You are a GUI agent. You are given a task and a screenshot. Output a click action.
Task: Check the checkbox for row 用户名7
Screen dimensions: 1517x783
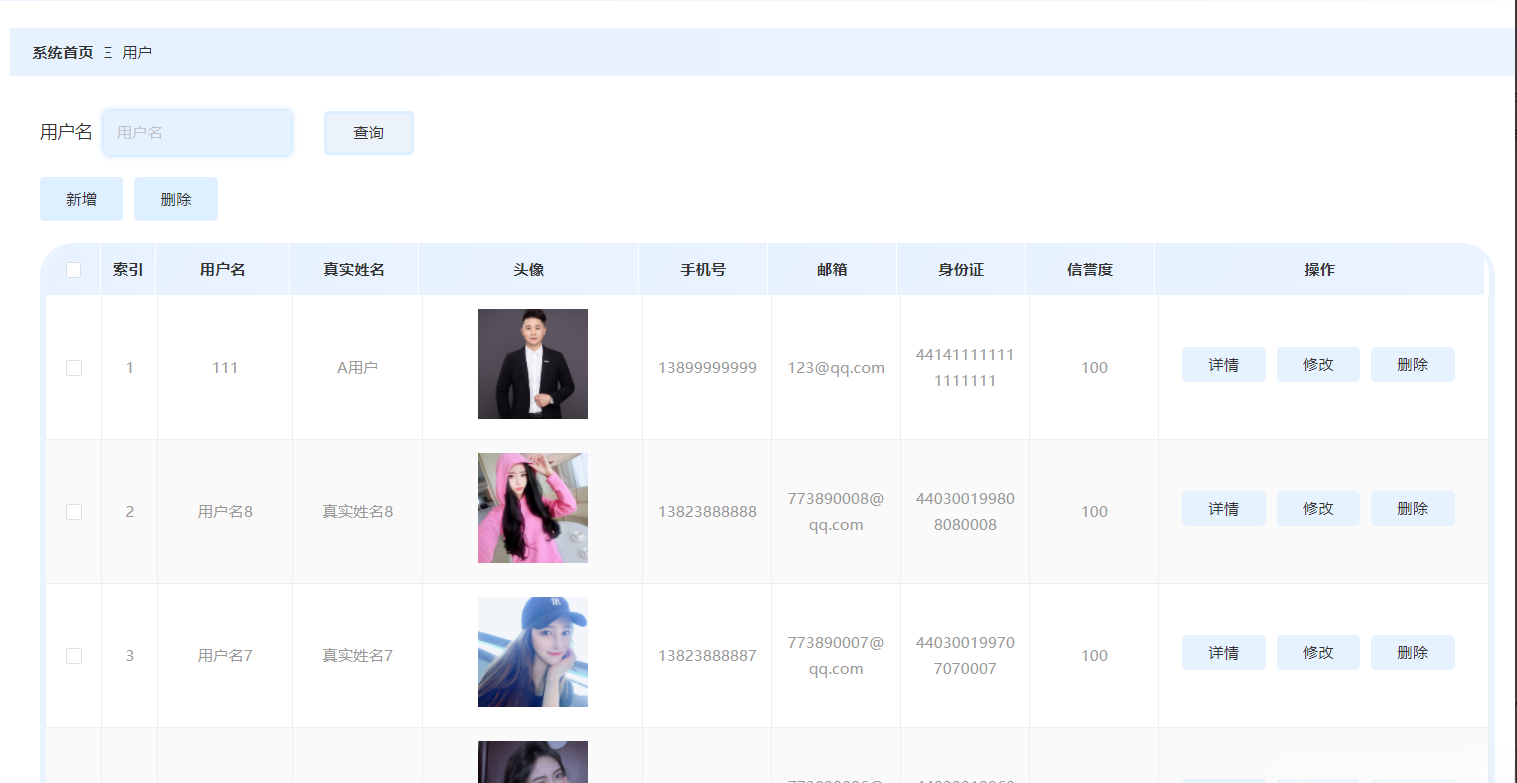pos(74,656)
